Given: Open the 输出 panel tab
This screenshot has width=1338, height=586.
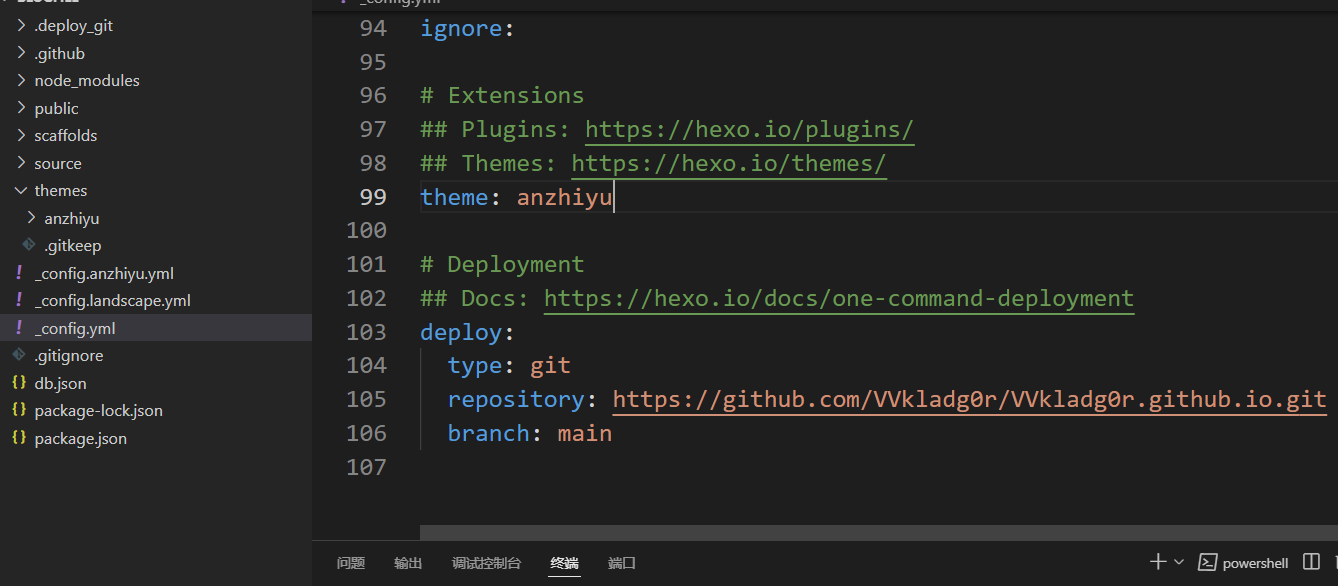Looking at the screenshot, I should (408, 563).
